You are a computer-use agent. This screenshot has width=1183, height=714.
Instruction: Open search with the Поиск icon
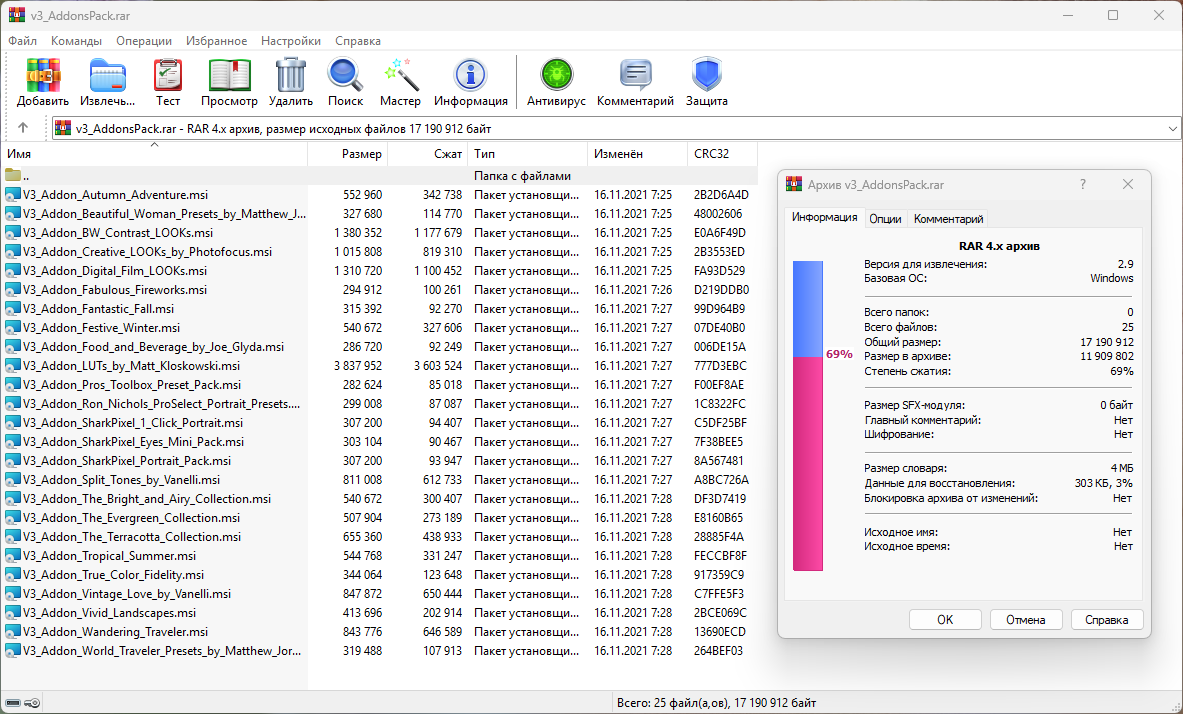pyautogui.click(x=345, y=76)
